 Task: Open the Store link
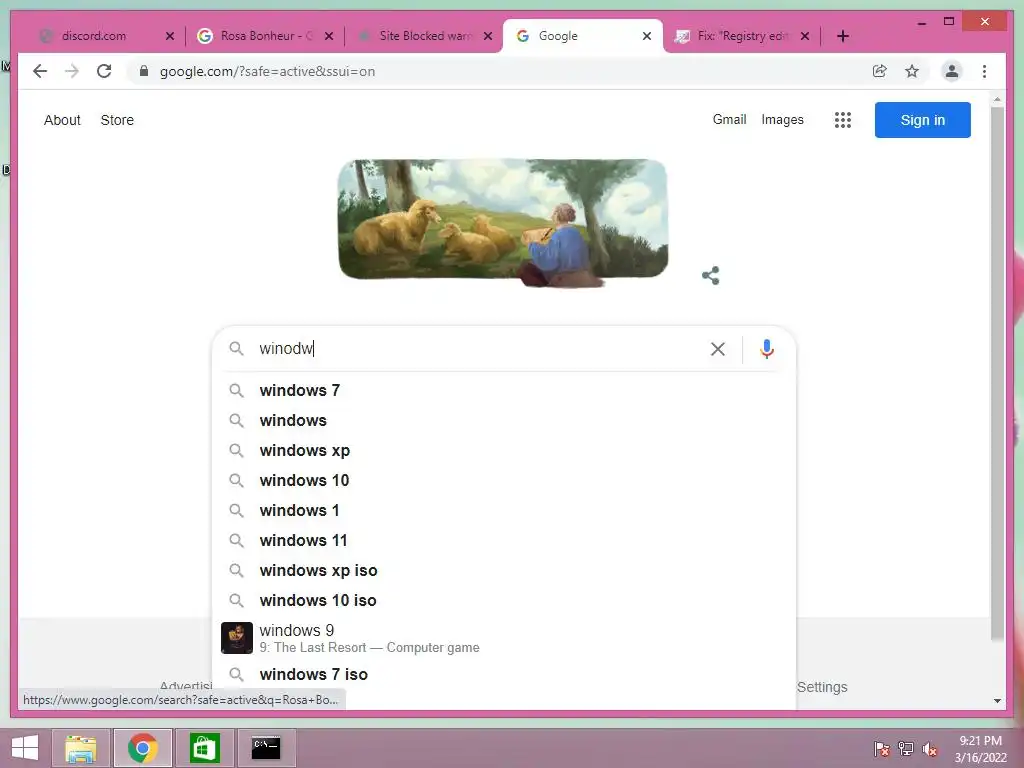117,120
